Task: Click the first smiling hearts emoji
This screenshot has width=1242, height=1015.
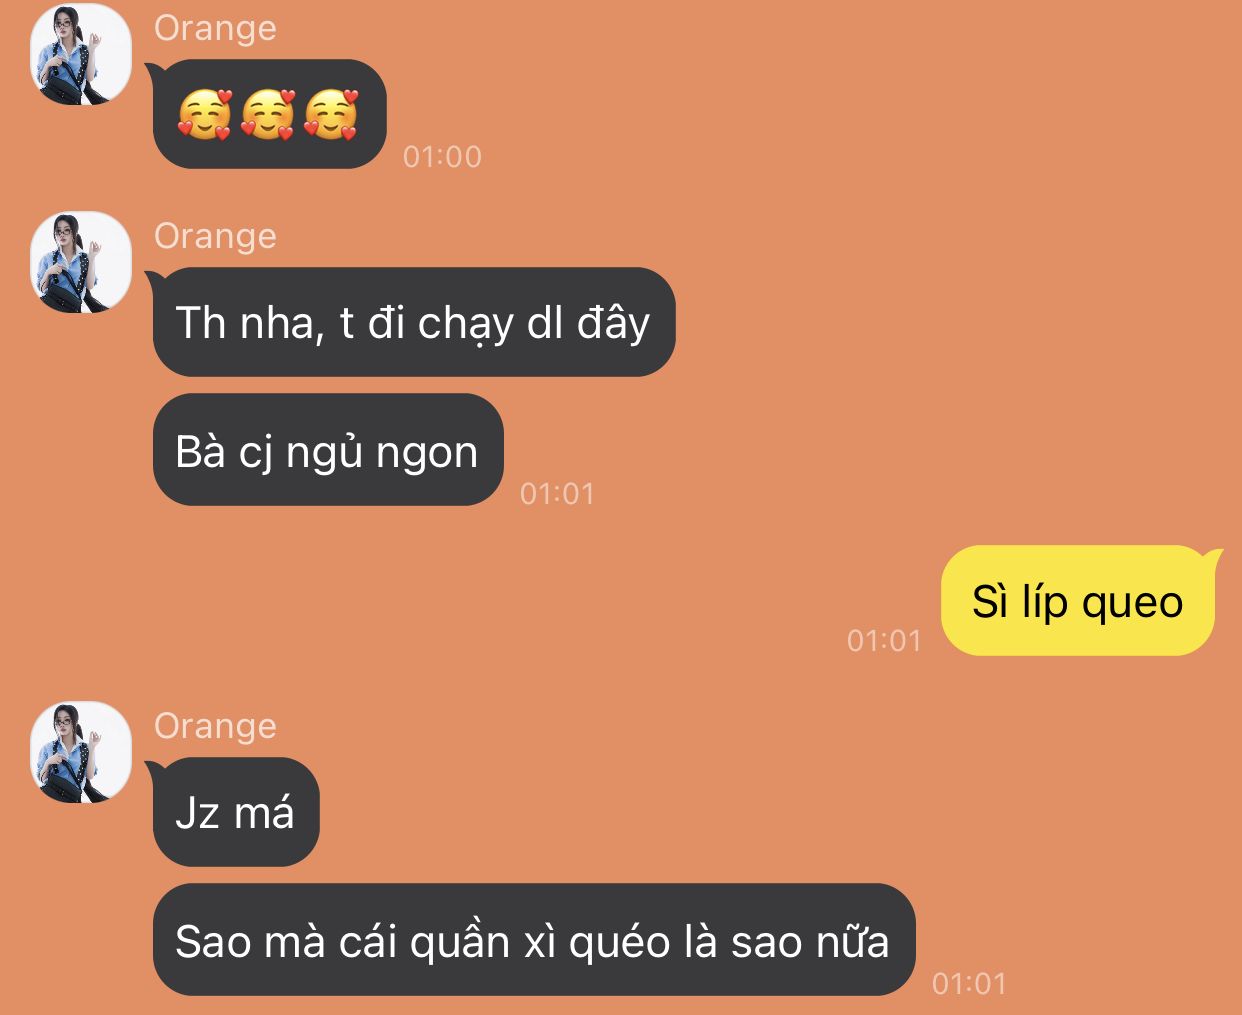Action: 205,114
